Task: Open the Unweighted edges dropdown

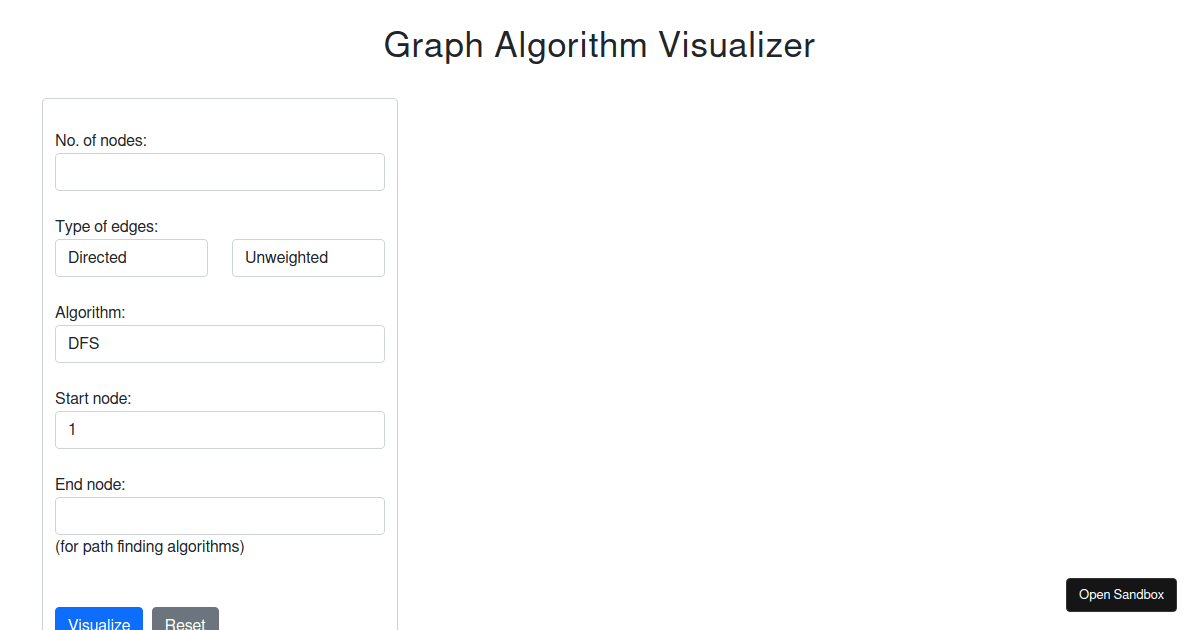Action: (308, 258)
